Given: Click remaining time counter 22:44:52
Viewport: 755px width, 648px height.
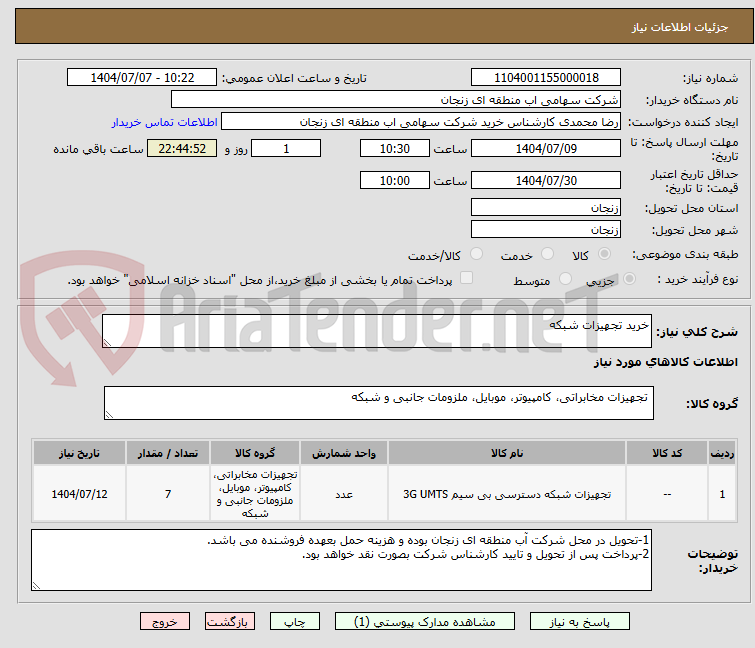Looking at the screenshot, I should point(182,148).
